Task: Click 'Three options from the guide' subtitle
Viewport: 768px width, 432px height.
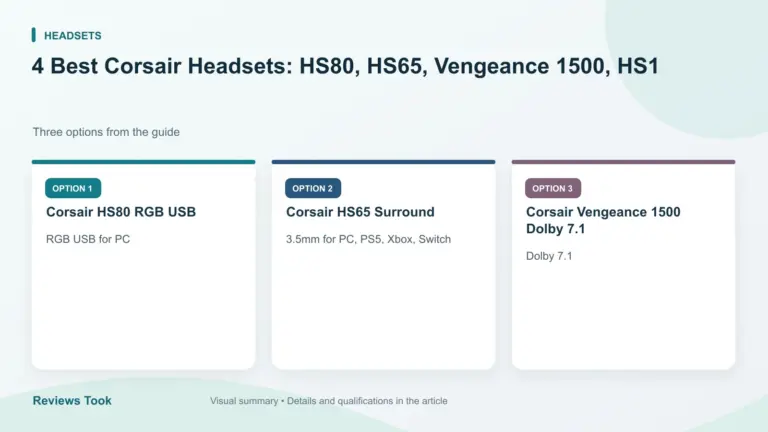Action: (x=106, y=132)
